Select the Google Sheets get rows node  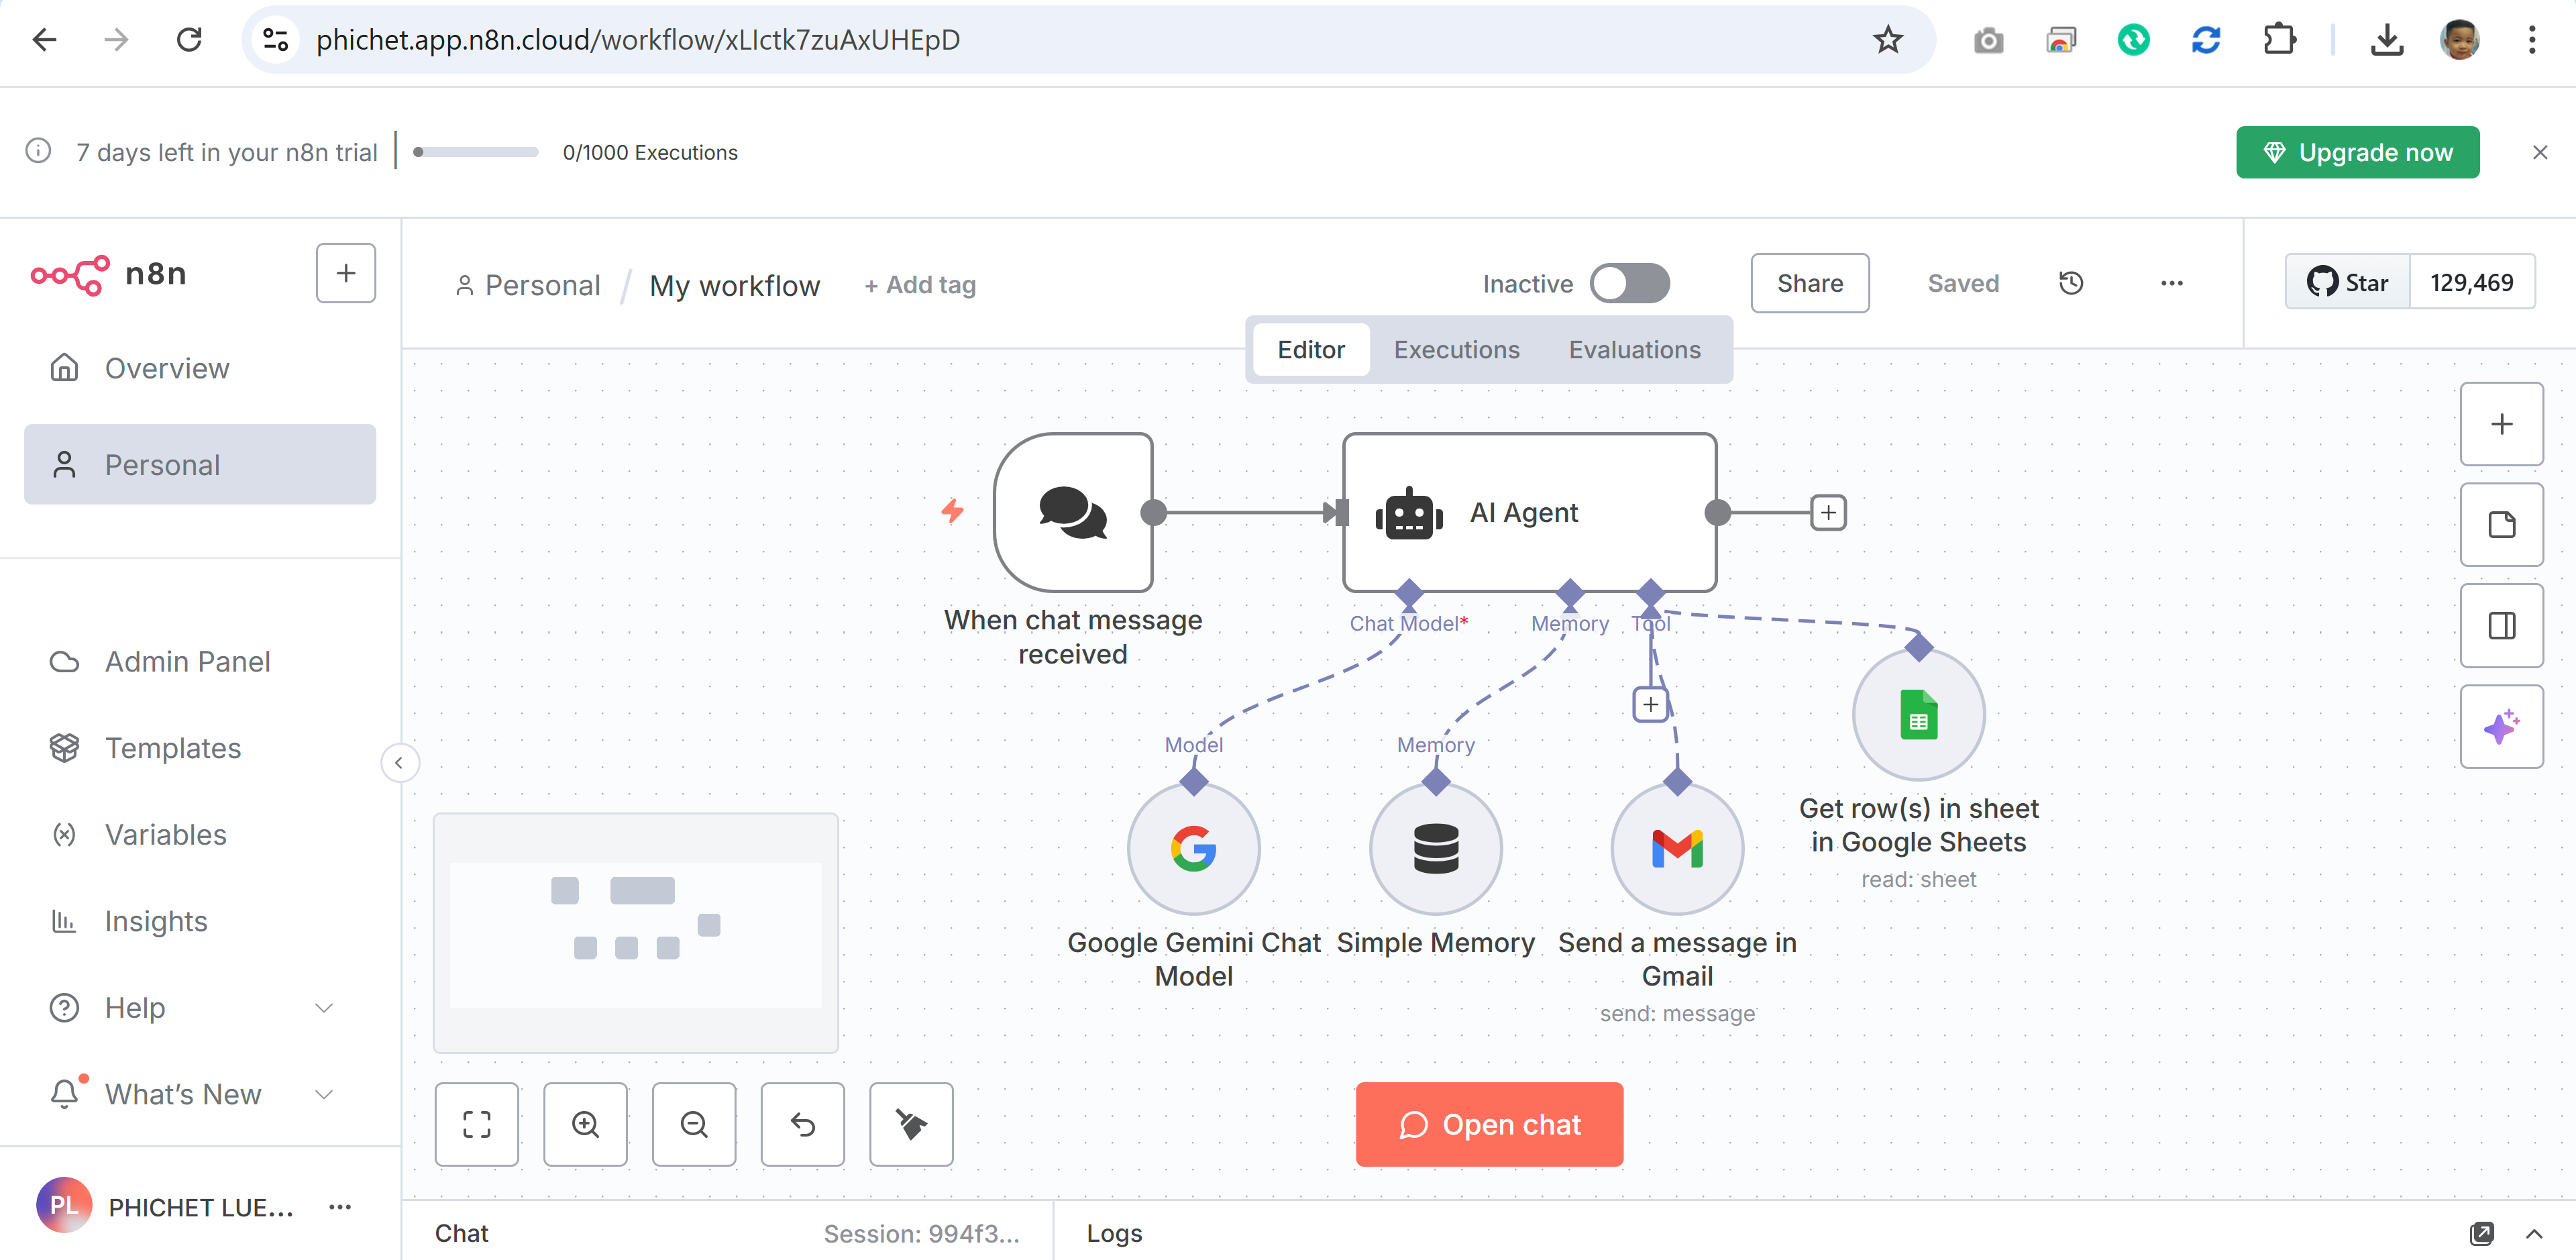pos(1918,715)
